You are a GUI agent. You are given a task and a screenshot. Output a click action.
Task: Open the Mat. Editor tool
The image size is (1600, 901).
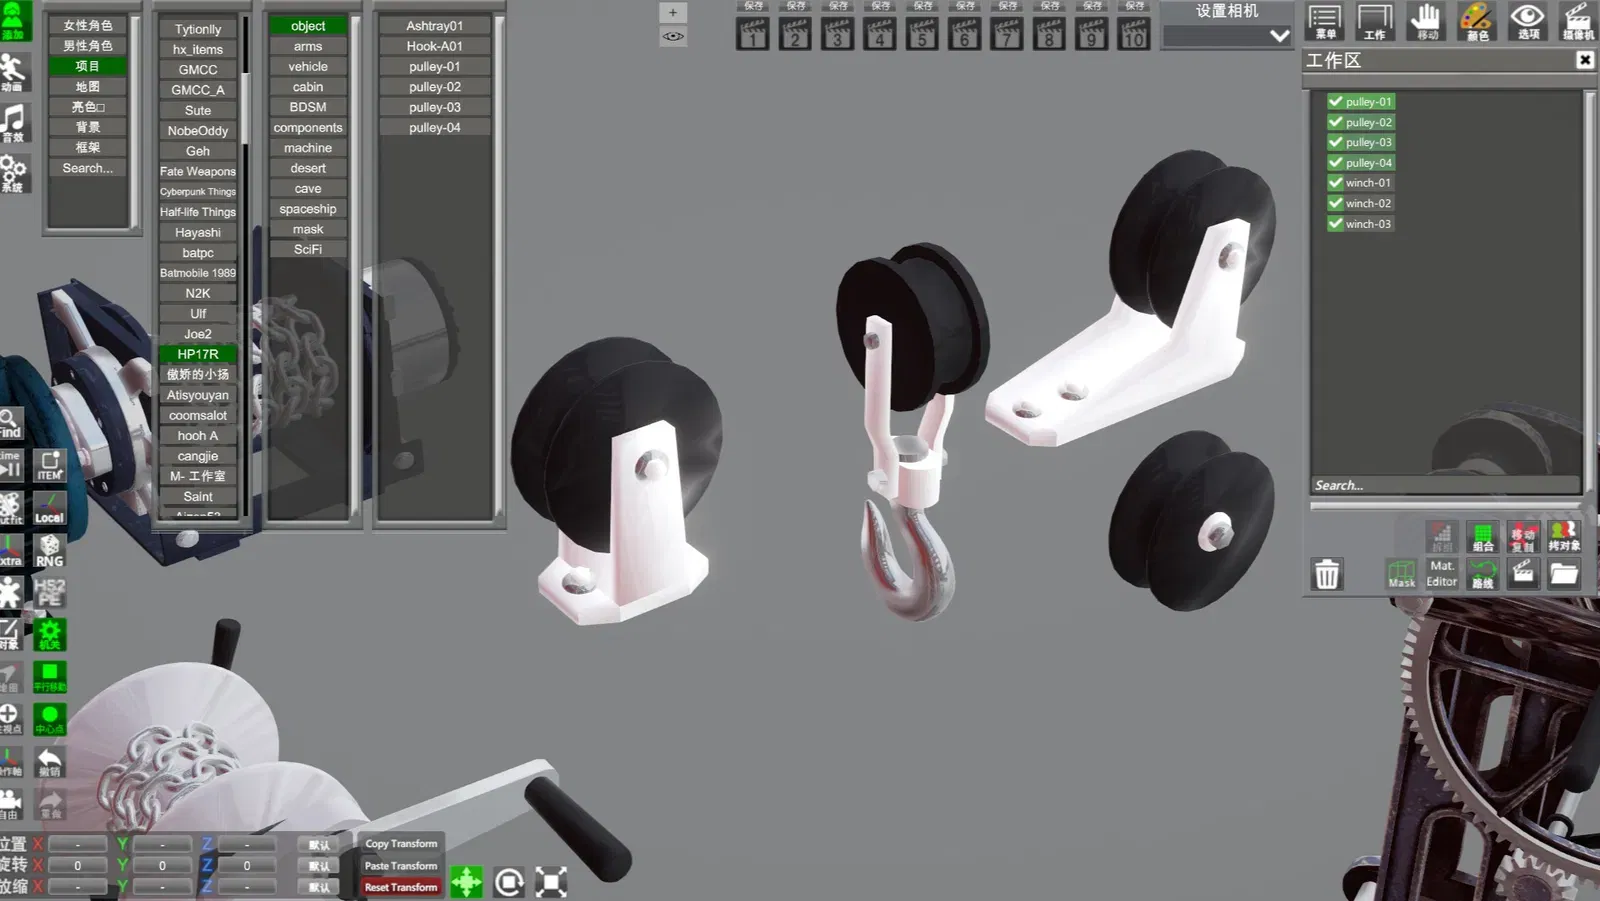(1442, 574)
